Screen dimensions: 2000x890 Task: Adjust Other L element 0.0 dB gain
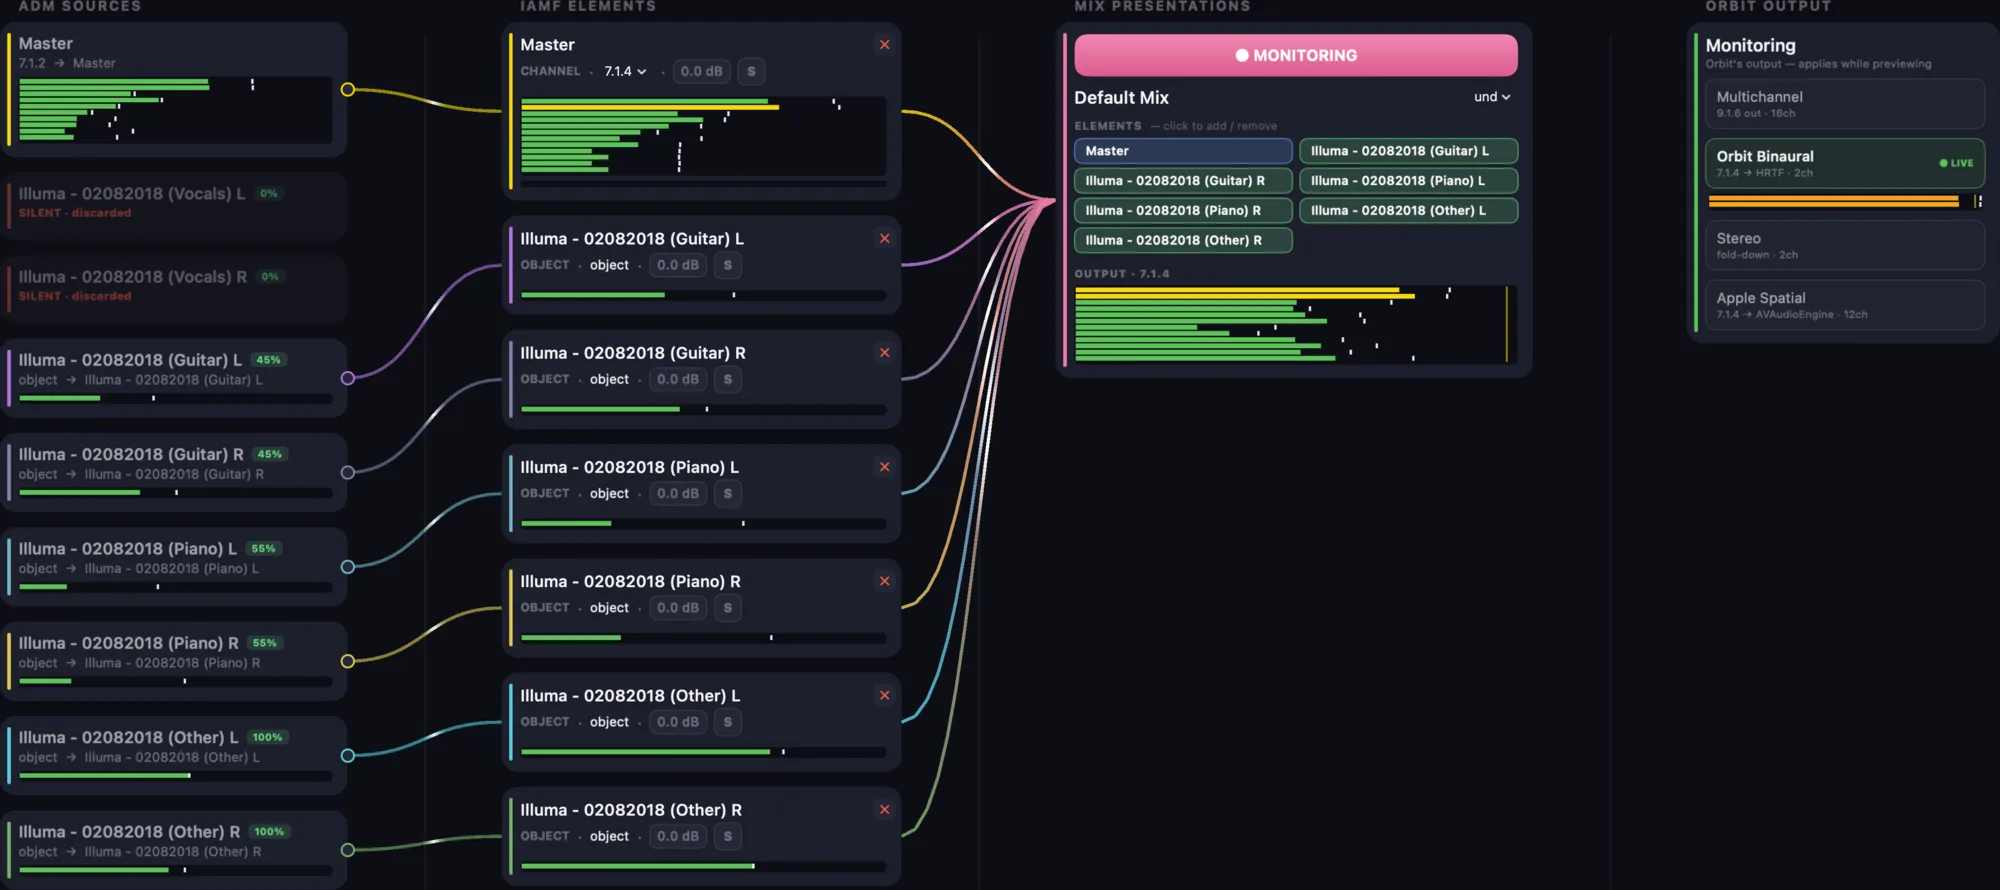coord(677,722)
